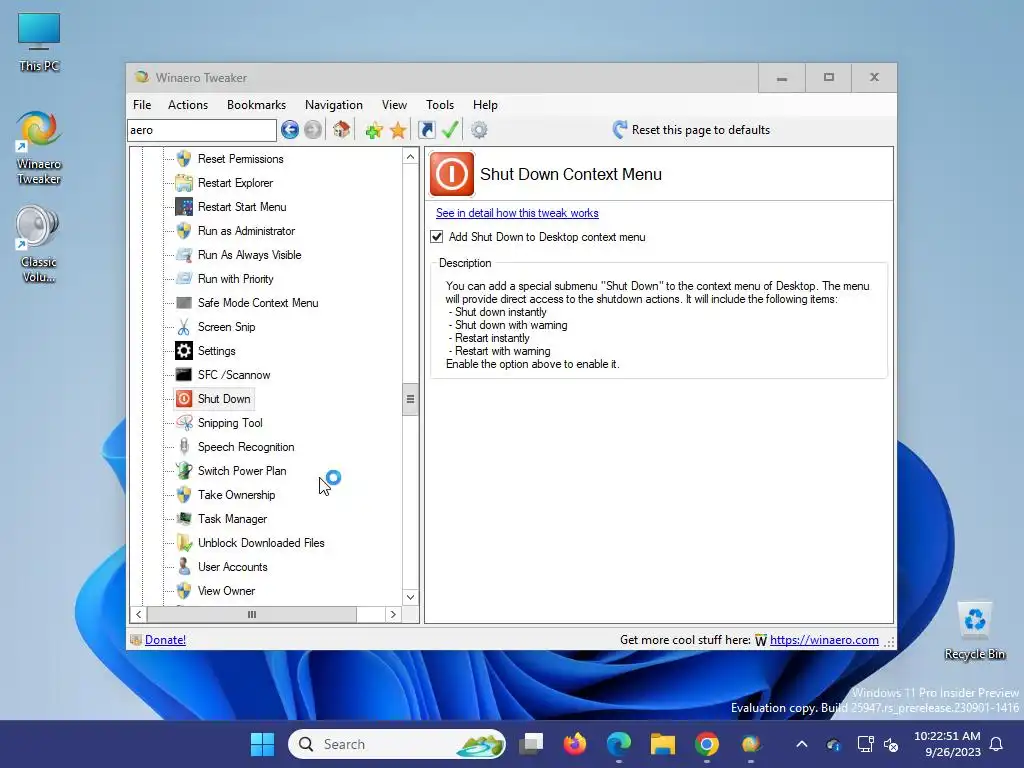
Task: Click the Snipping Tool icon
Action: (x=184, y=423)
